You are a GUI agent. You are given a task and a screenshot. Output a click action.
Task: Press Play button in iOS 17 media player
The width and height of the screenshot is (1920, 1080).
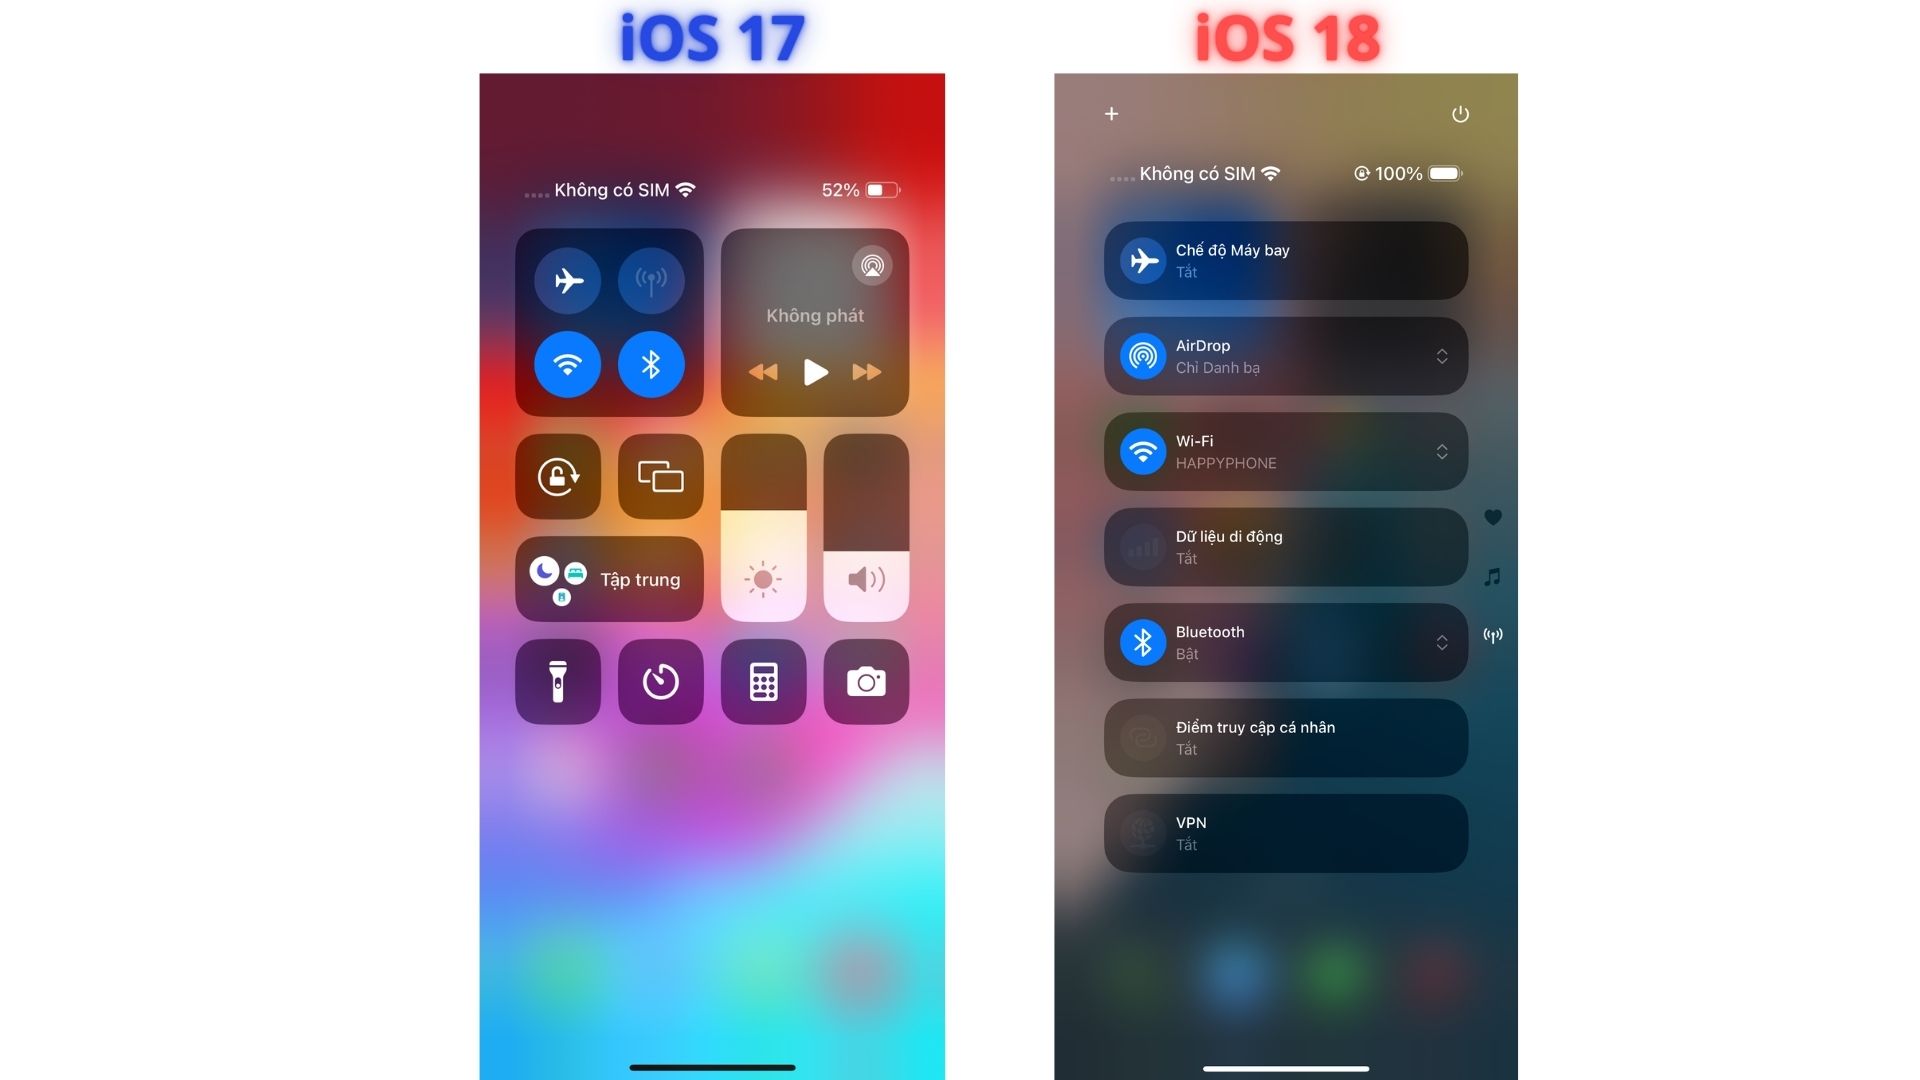[814, 369]
